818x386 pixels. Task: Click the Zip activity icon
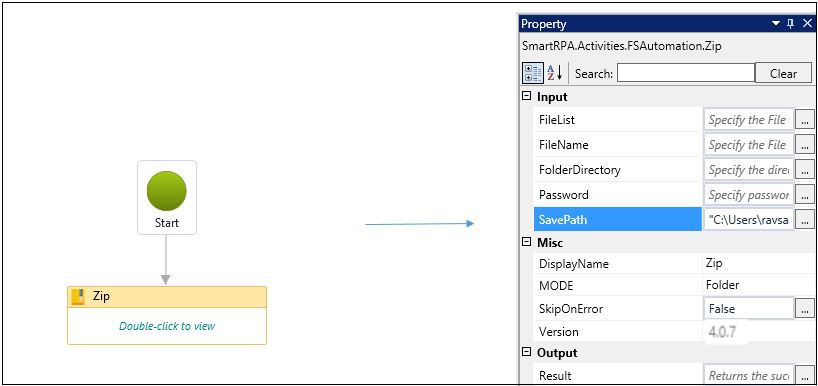[78, 297]
